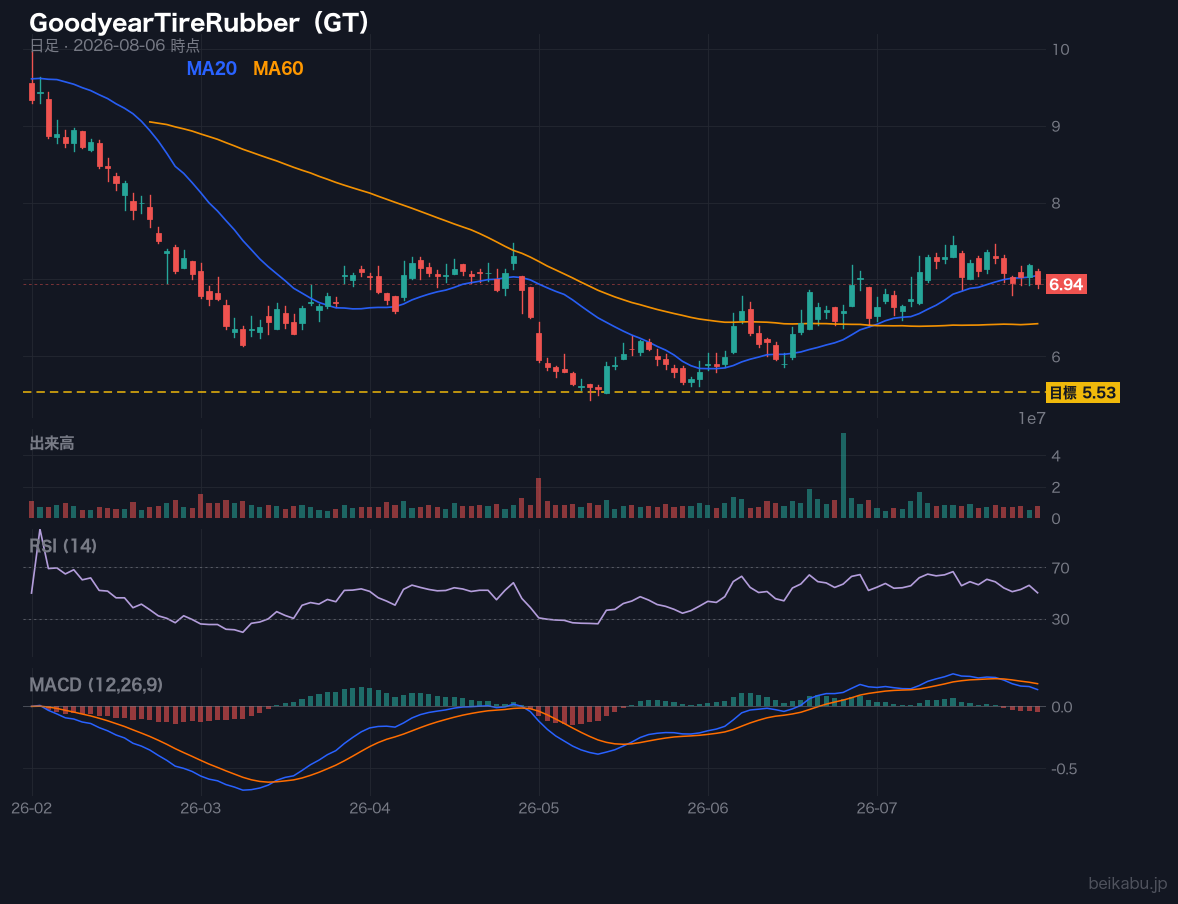The height and width of the screenshot is (904, 1178).
Task: Click the price axis value 10
Action: pyautogui.click(x=1060, y=50)
